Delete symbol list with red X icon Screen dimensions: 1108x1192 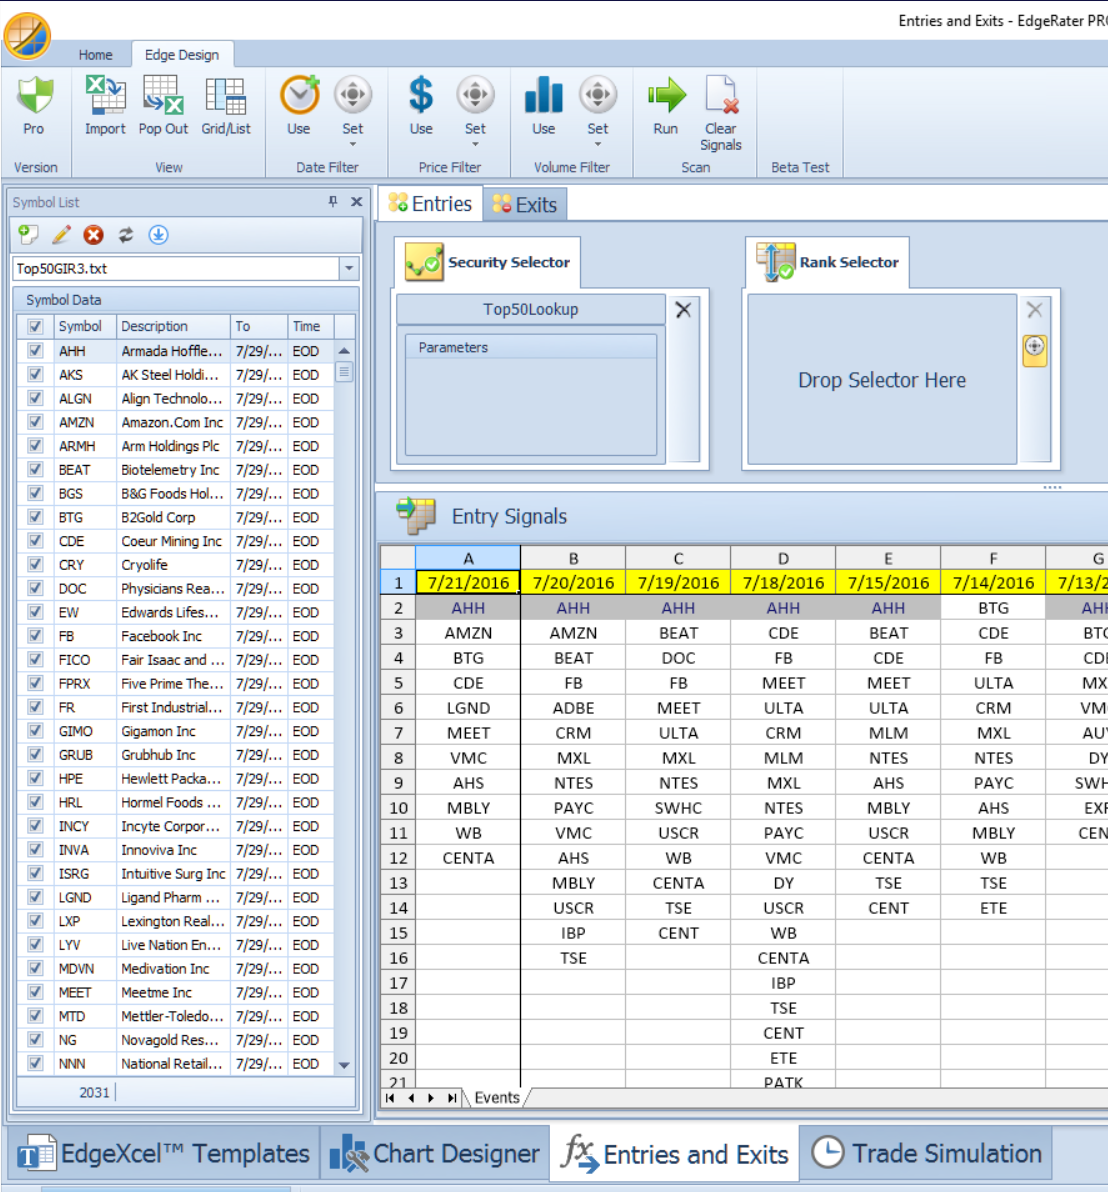93,235
